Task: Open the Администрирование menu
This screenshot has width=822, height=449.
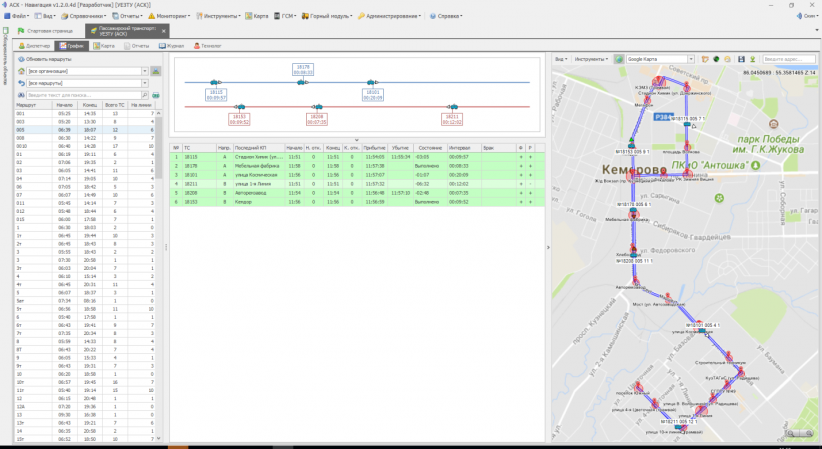Action: pos(390,16)
